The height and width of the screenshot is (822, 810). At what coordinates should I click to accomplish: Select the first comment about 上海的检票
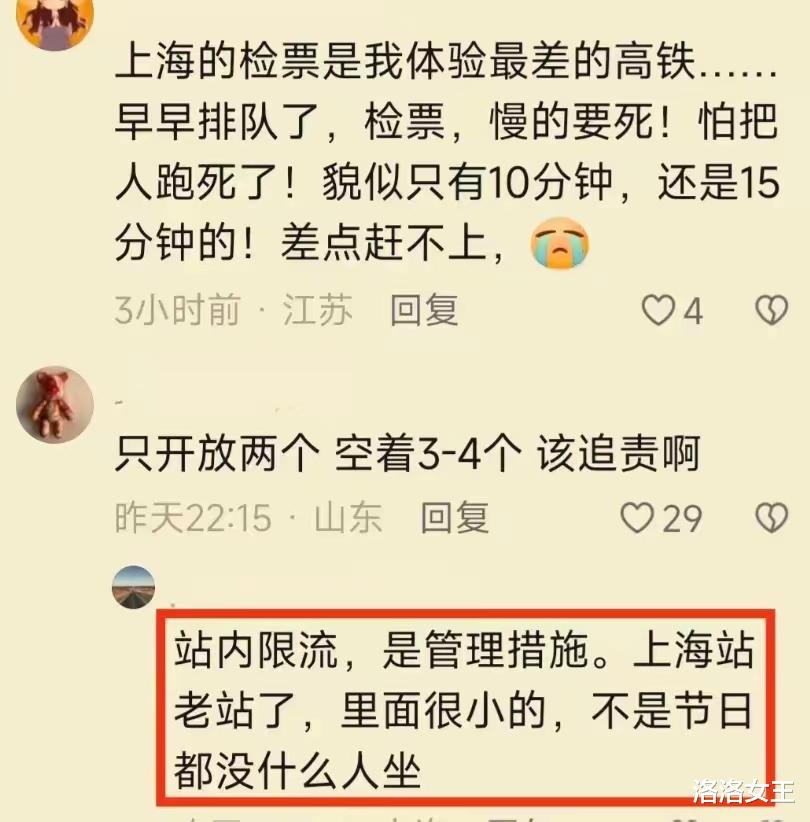tap(447, 153)
